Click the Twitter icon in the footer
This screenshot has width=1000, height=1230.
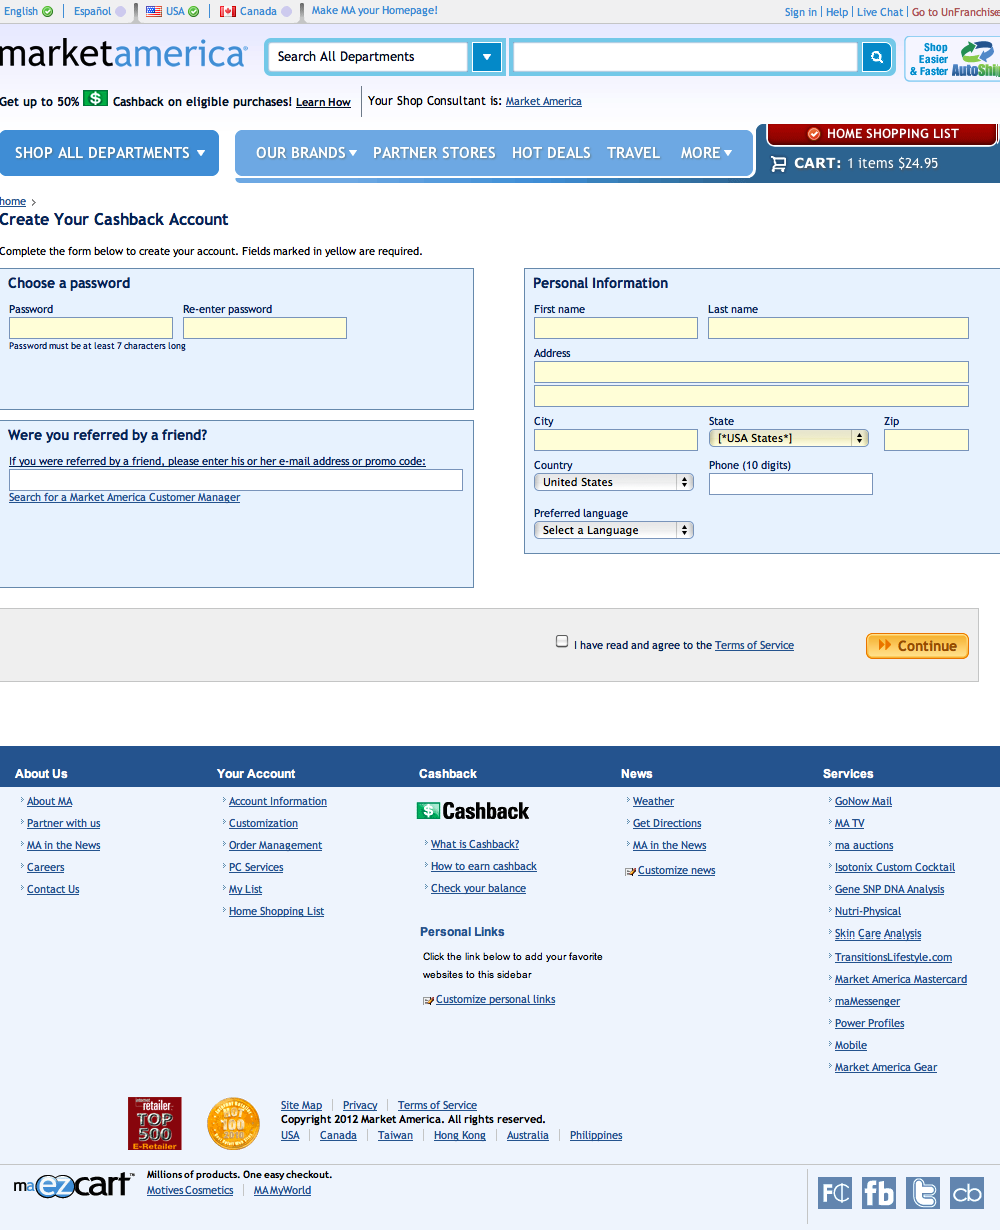click(922, 1192)
